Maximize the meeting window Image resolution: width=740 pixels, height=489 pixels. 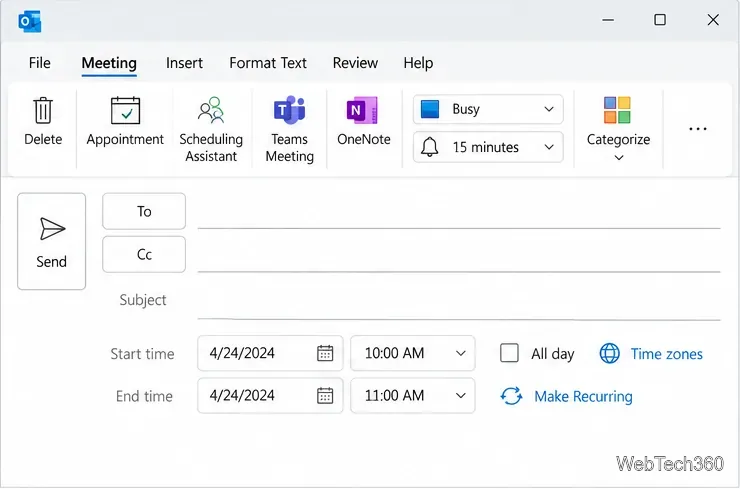[x=660, y=20]
